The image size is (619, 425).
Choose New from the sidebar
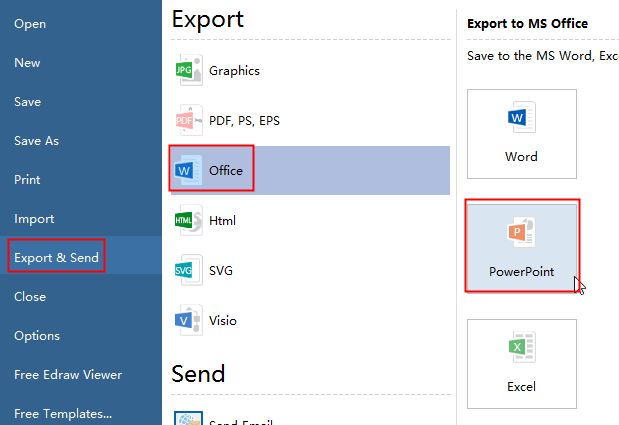point(27,63)
